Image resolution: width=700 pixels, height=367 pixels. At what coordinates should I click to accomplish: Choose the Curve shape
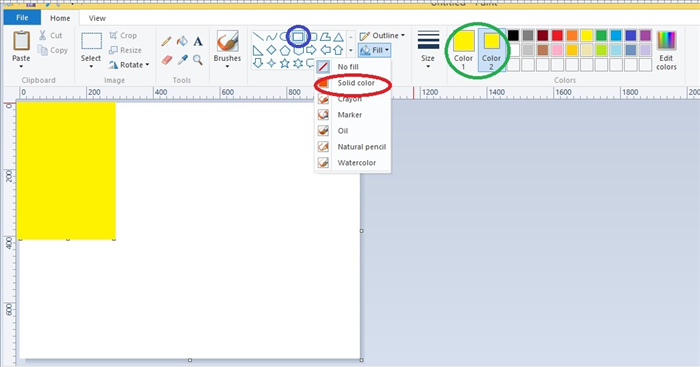[271, 37]
